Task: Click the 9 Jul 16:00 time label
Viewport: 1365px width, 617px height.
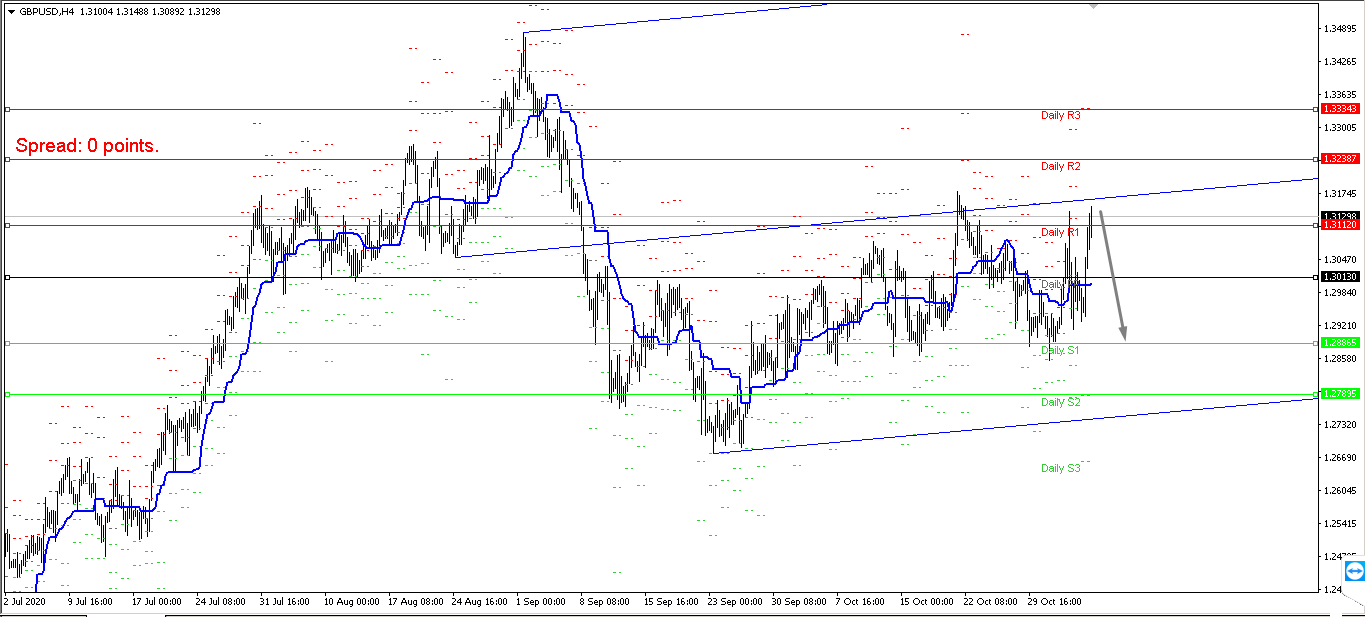Action: [90, 603]
